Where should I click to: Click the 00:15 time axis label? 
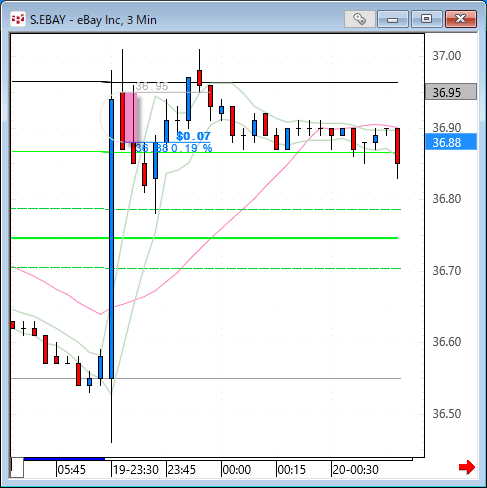(291, 470)
